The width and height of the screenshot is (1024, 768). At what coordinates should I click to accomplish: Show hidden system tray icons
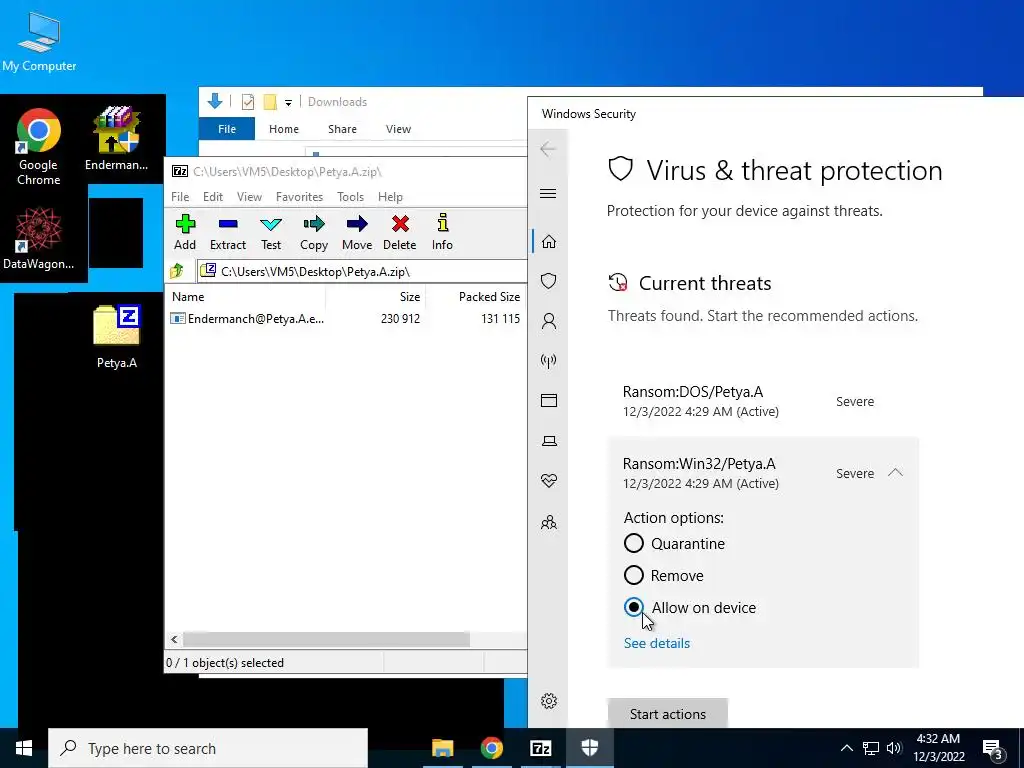point(846,748)
